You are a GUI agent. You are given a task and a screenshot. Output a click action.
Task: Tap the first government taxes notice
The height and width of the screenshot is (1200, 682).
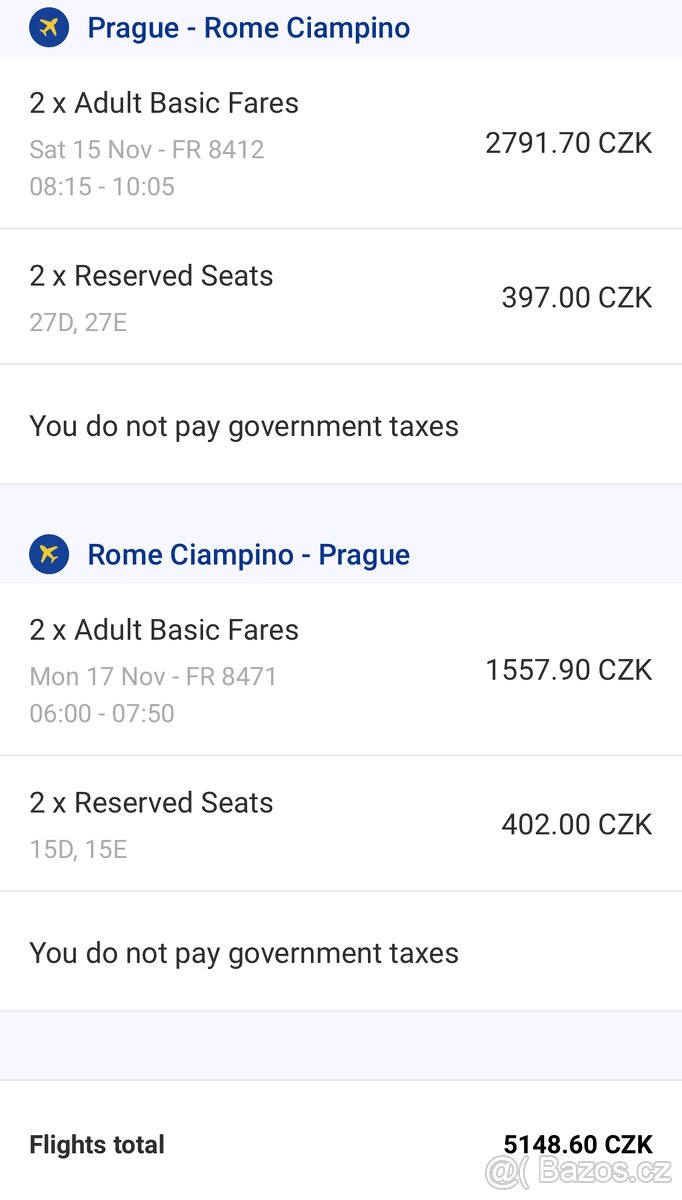pos(244,426)
